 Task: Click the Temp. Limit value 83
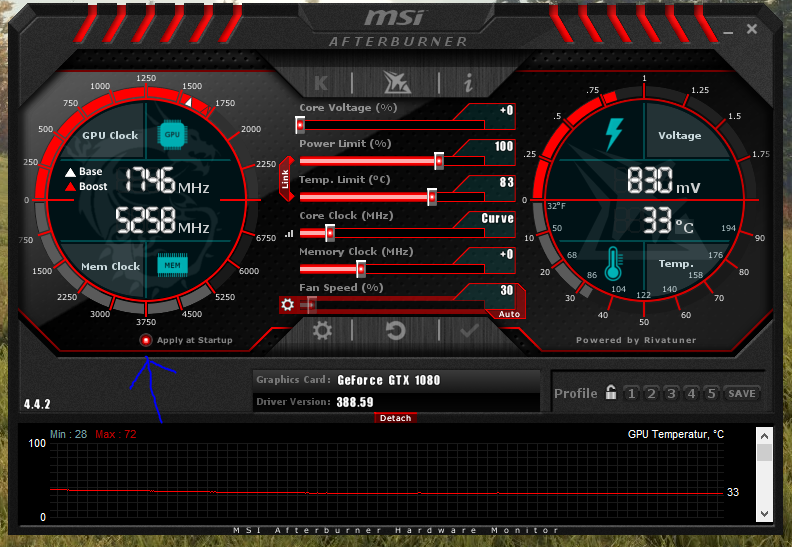point(507,182)
